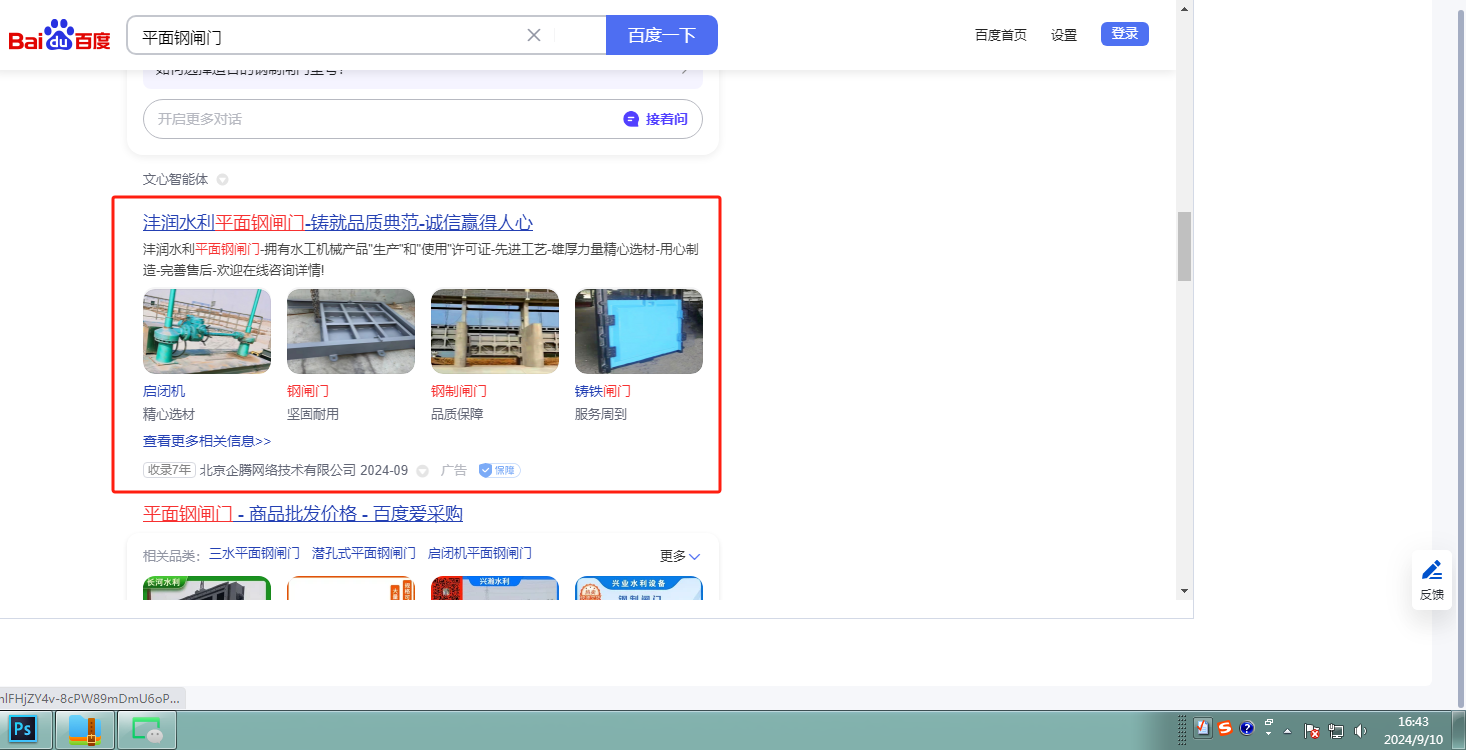This screenshot has height=750, width=1466.
Task: Click the 登录 login button
Action: click(1125, 34)
